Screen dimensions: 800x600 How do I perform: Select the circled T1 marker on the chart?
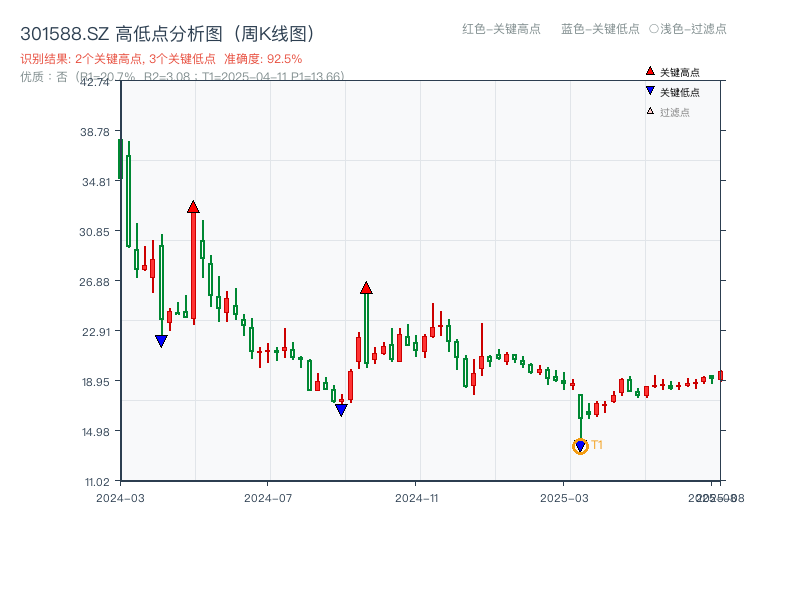pyautogui.click(x=580, y=445)
